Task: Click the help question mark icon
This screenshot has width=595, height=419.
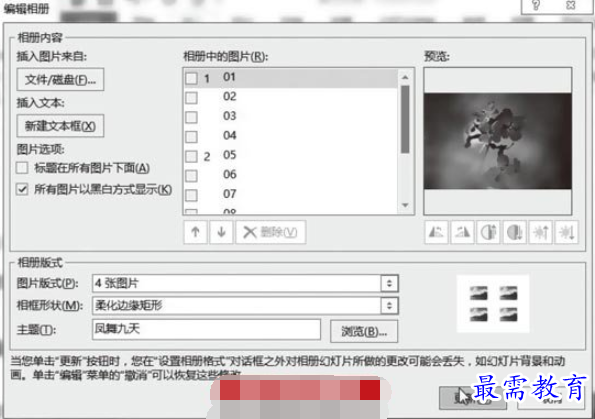Action: point(536,5)
